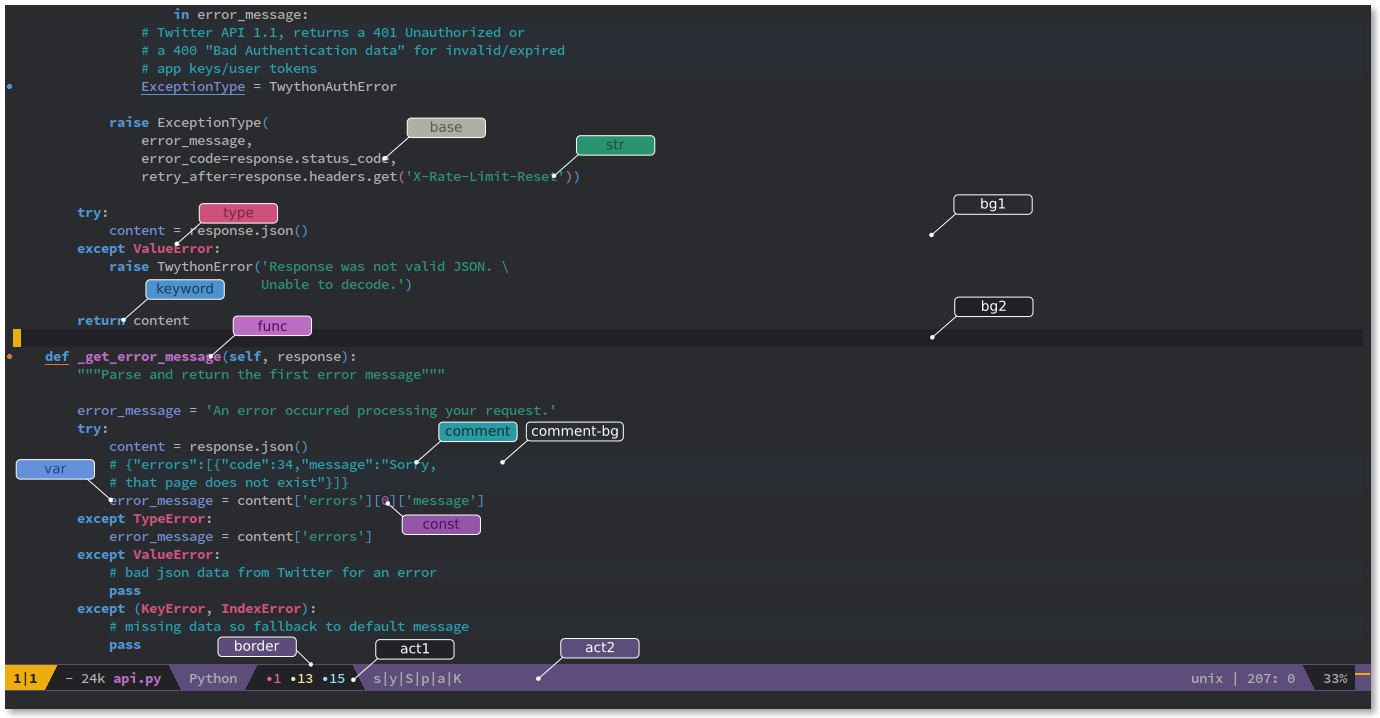Click the 33% buffer position indicator
Viewport: 1380px width, 718px height.
pos(1335,679)
